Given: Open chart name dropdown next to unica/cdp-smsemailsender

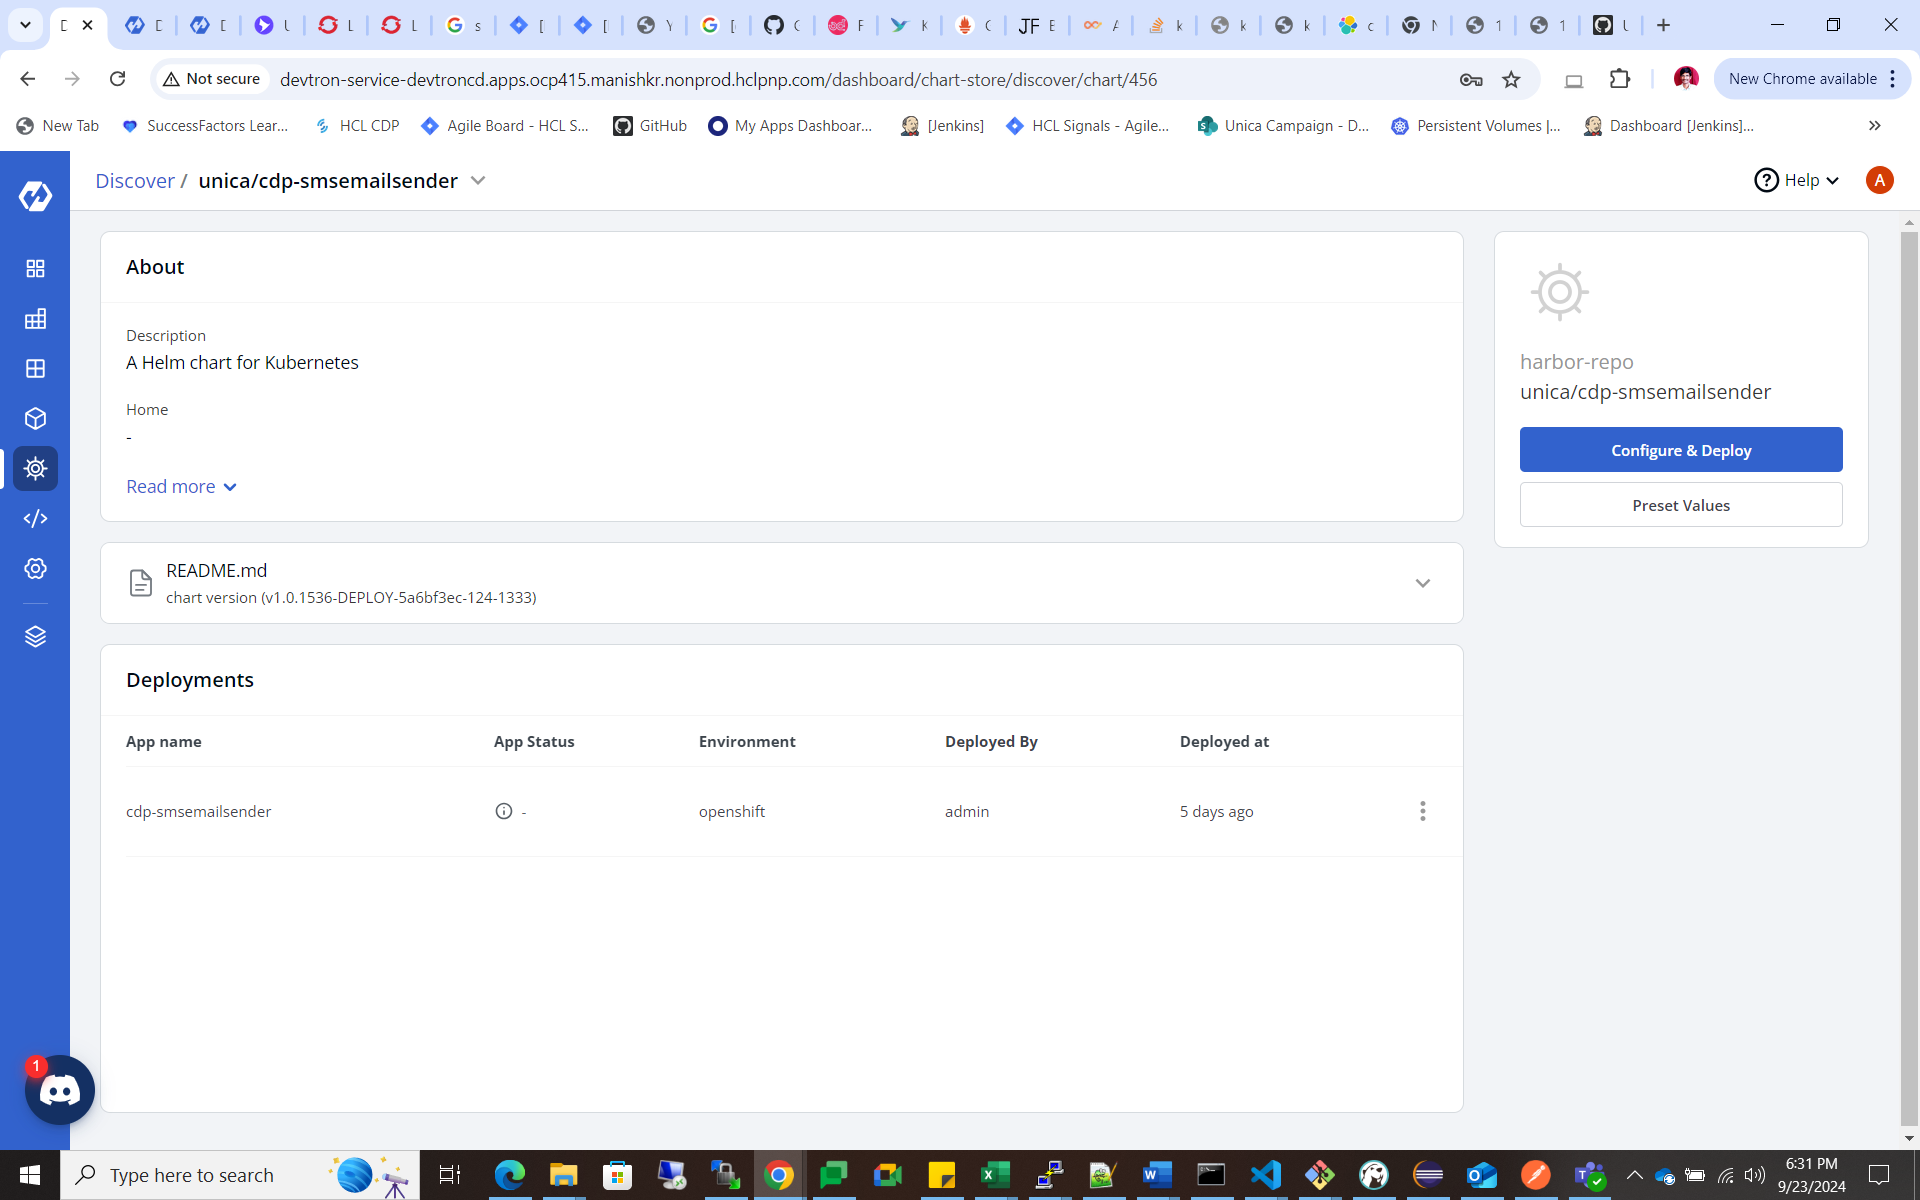Looking at the screenshot, I should coord(478,180).
